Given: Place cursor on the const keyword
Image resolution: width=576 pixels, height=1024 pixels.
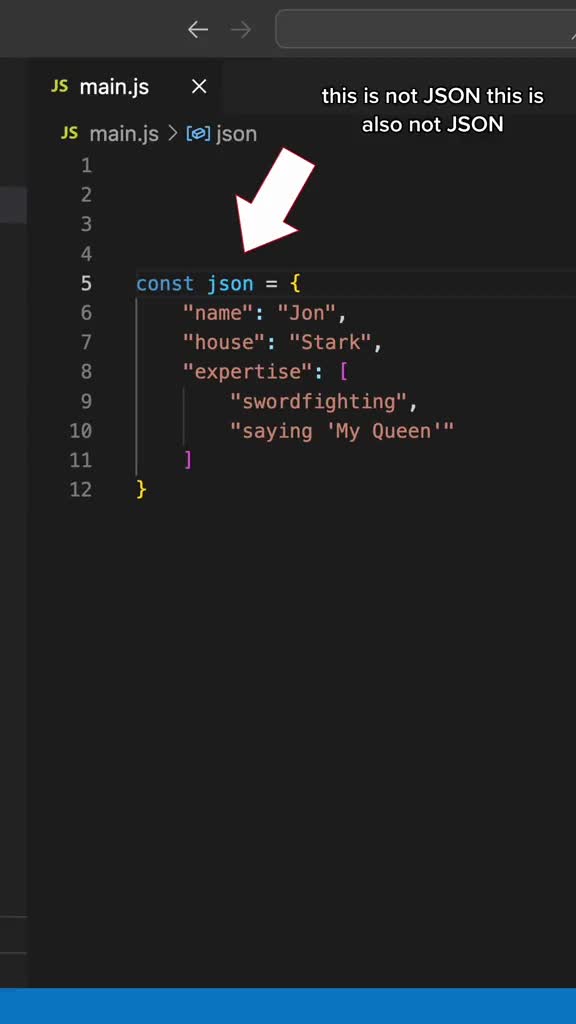Looking at the screenshot, I should [x=165, y=284].
